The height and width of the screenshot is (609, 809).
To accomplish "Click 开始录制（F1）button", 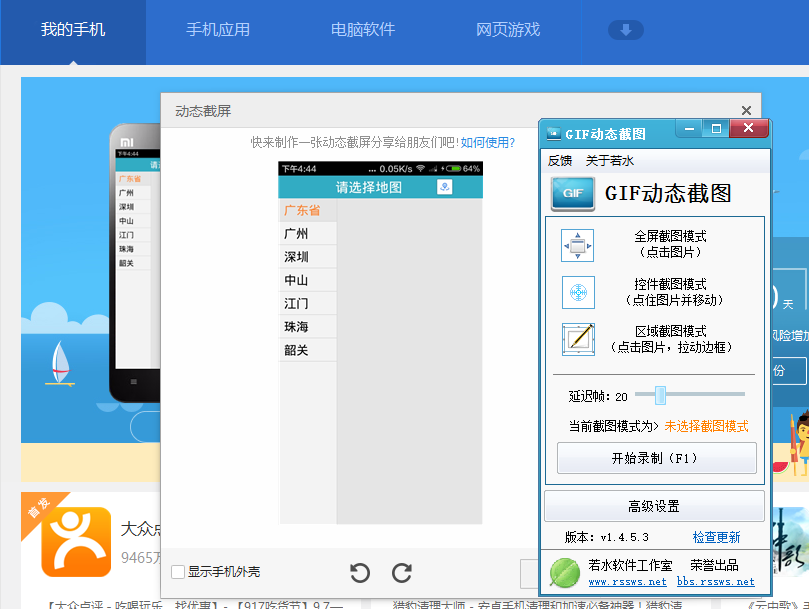I will coord(657,458).
